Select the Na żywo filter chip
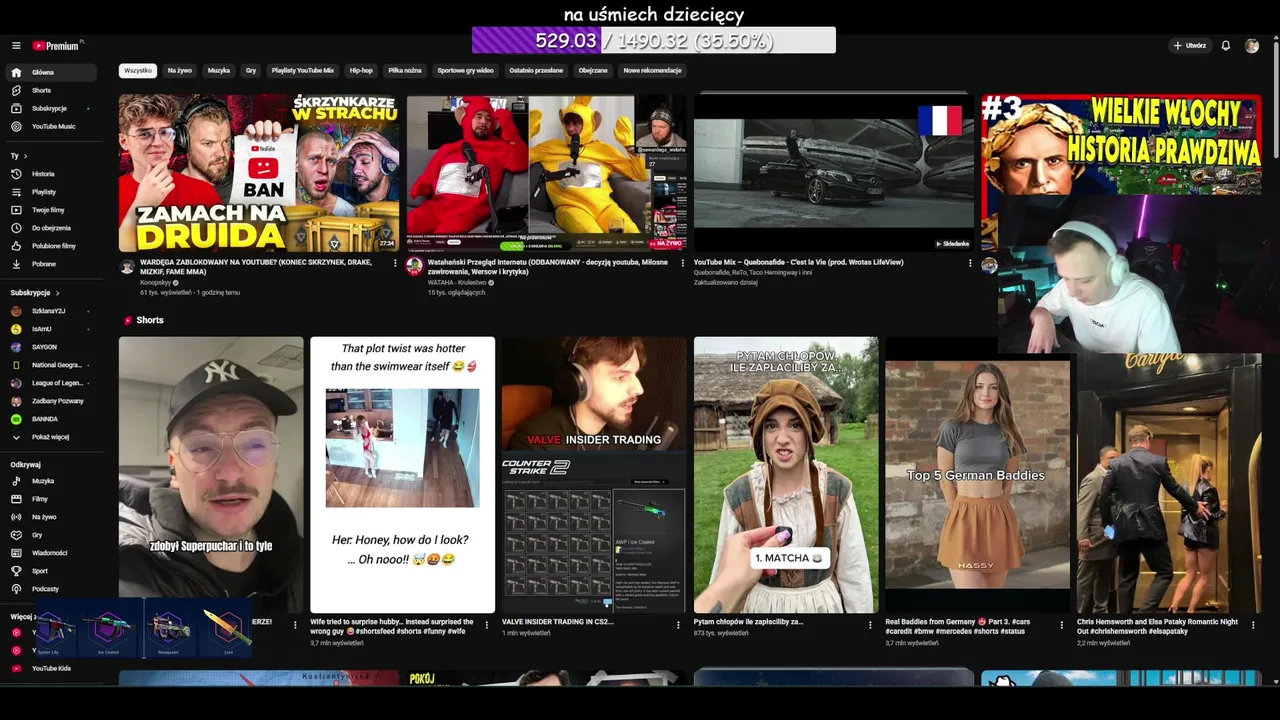Image resolution: width=1280 pixels, height=720 pixels. (180, 71)
